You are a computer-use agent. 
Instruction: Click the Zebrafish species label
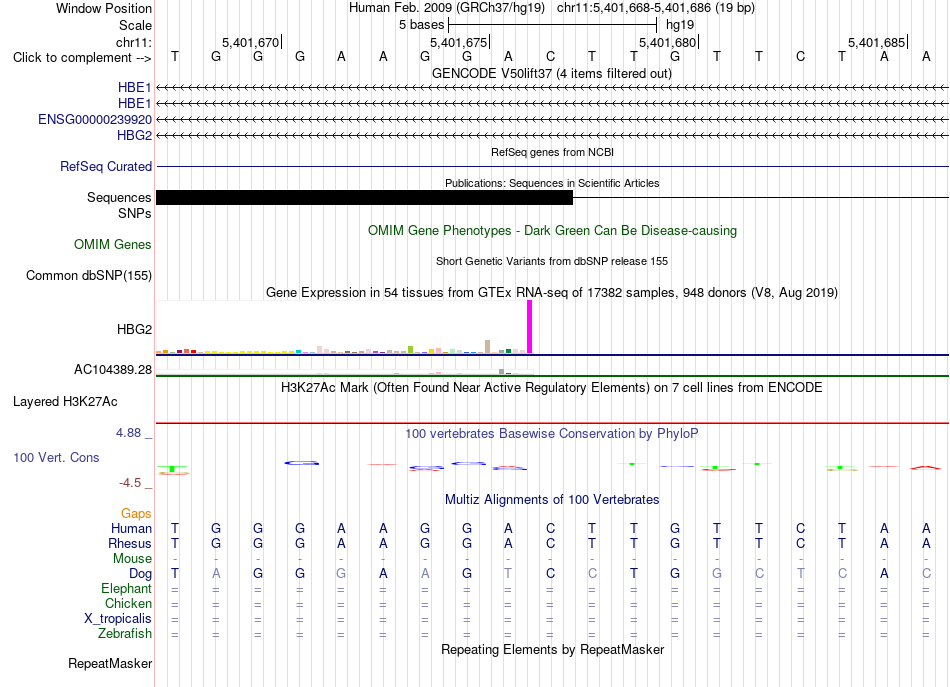pos(125,634)
